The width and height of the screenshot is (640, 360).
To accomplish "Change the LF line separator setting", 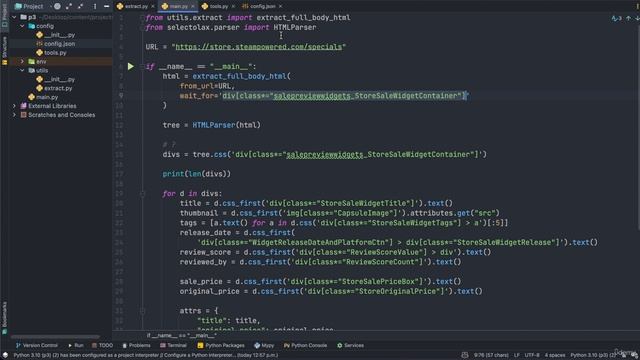I will [517, 356].
